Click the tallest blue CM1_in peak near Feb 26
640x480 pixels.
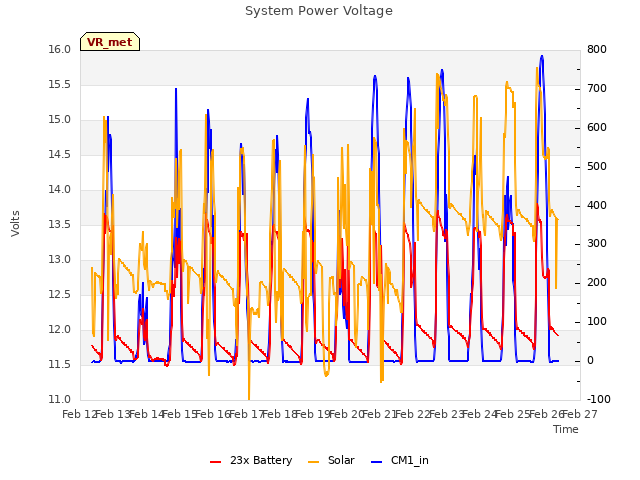[x=542, y=56]
